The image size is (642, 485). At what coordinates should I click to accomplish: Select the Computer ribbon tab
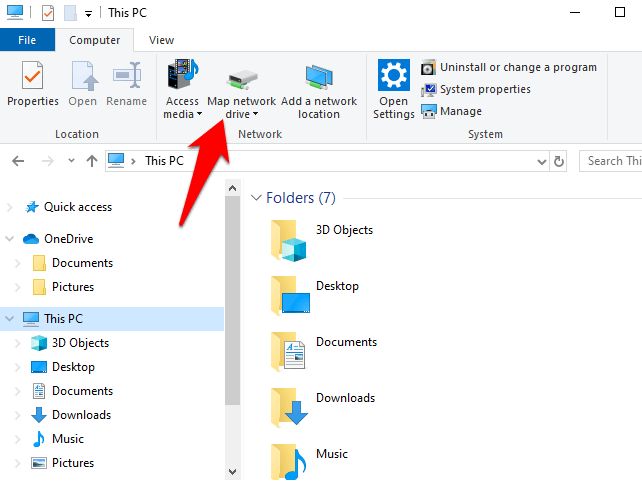tap(95, 40)
